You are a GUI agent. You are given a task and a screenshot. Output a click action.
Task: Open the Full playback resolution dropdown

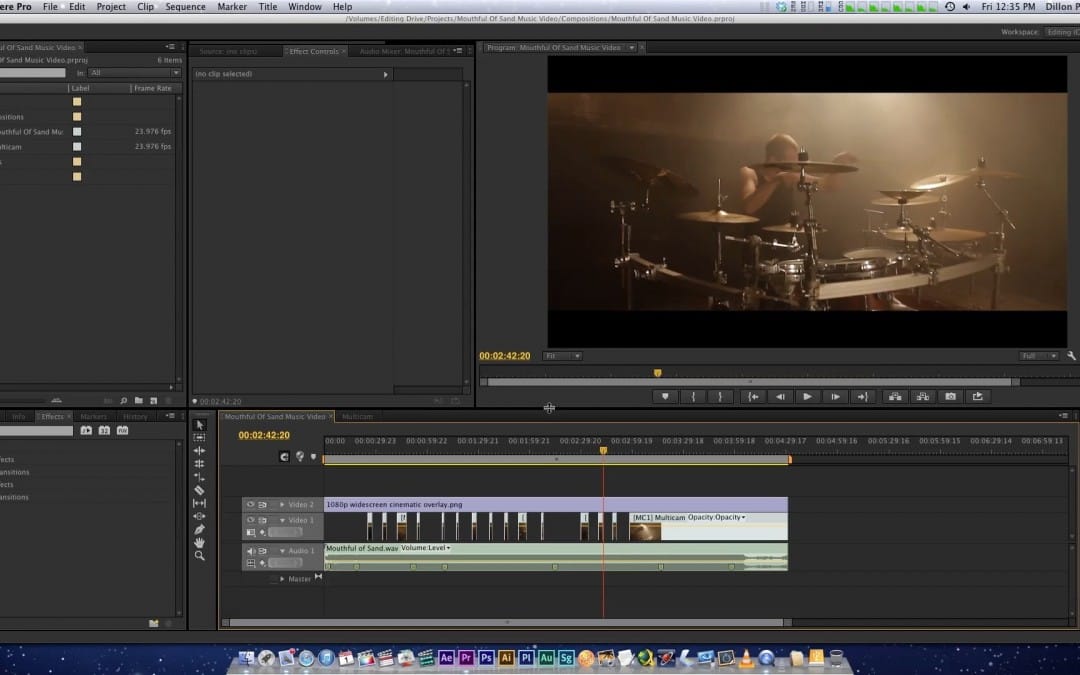1039,356
